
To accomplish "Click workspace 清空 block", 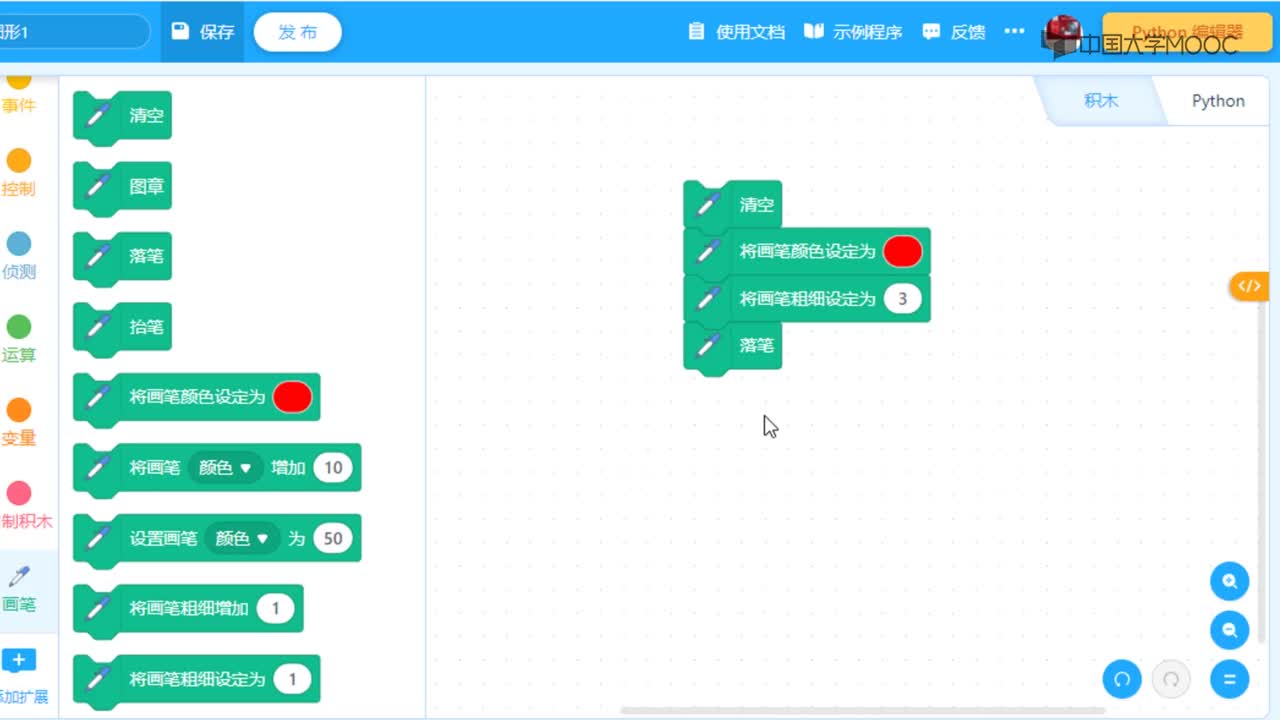I will [732, 205].
